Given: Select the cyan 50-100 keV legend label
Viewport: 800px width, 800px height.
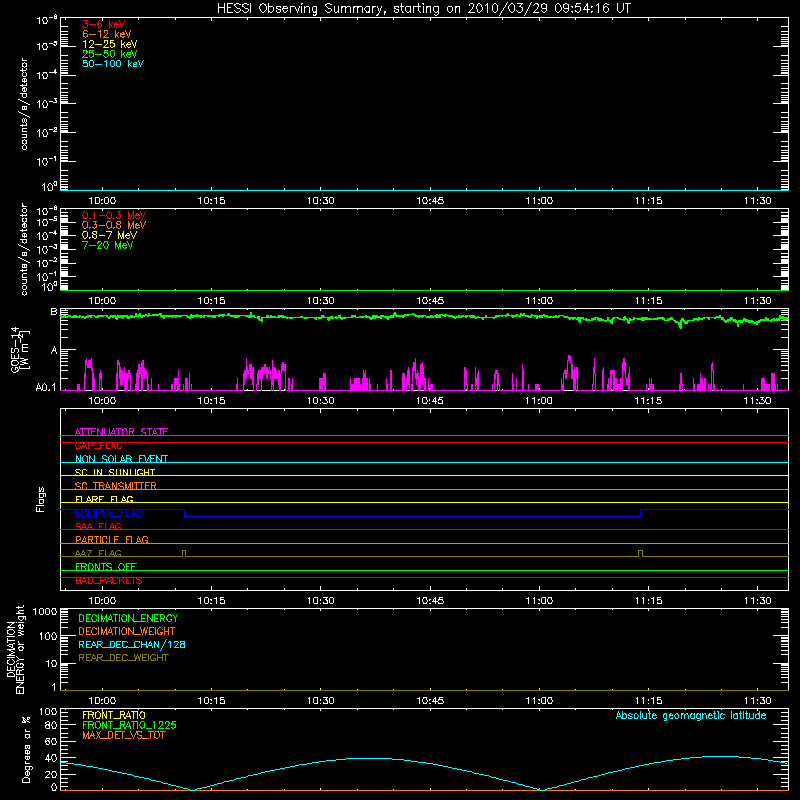Looking at the screenshot, I should click(x=113, y=64).
